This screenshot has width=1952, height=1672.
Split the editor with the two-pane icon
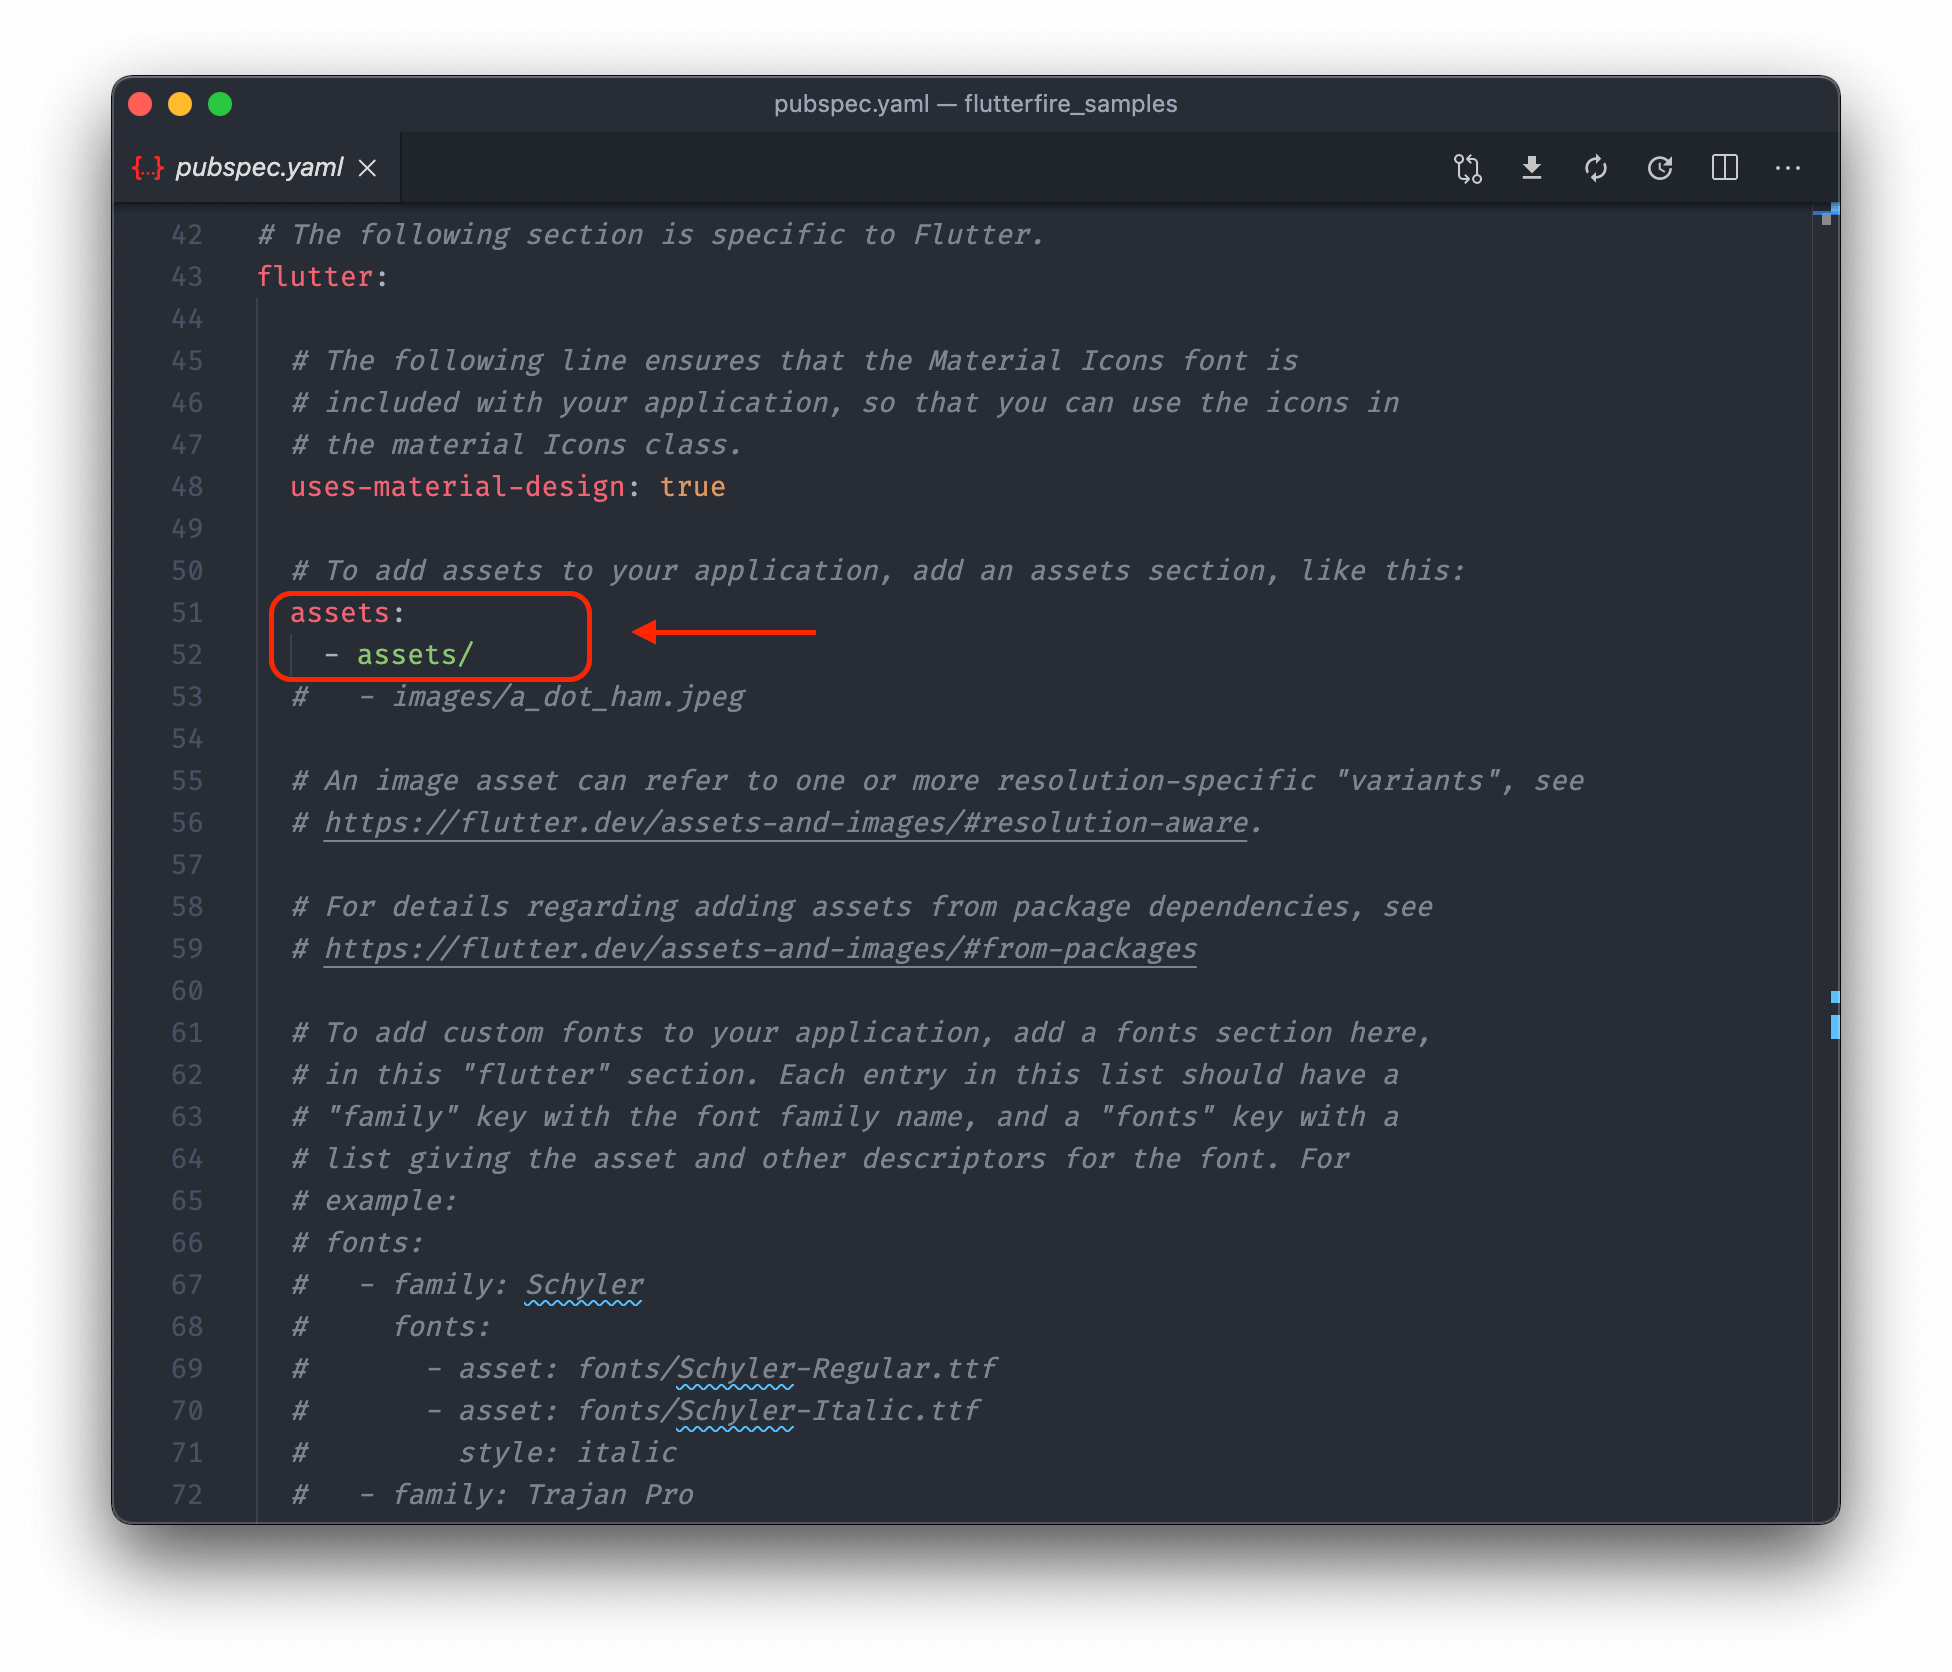1724,168
